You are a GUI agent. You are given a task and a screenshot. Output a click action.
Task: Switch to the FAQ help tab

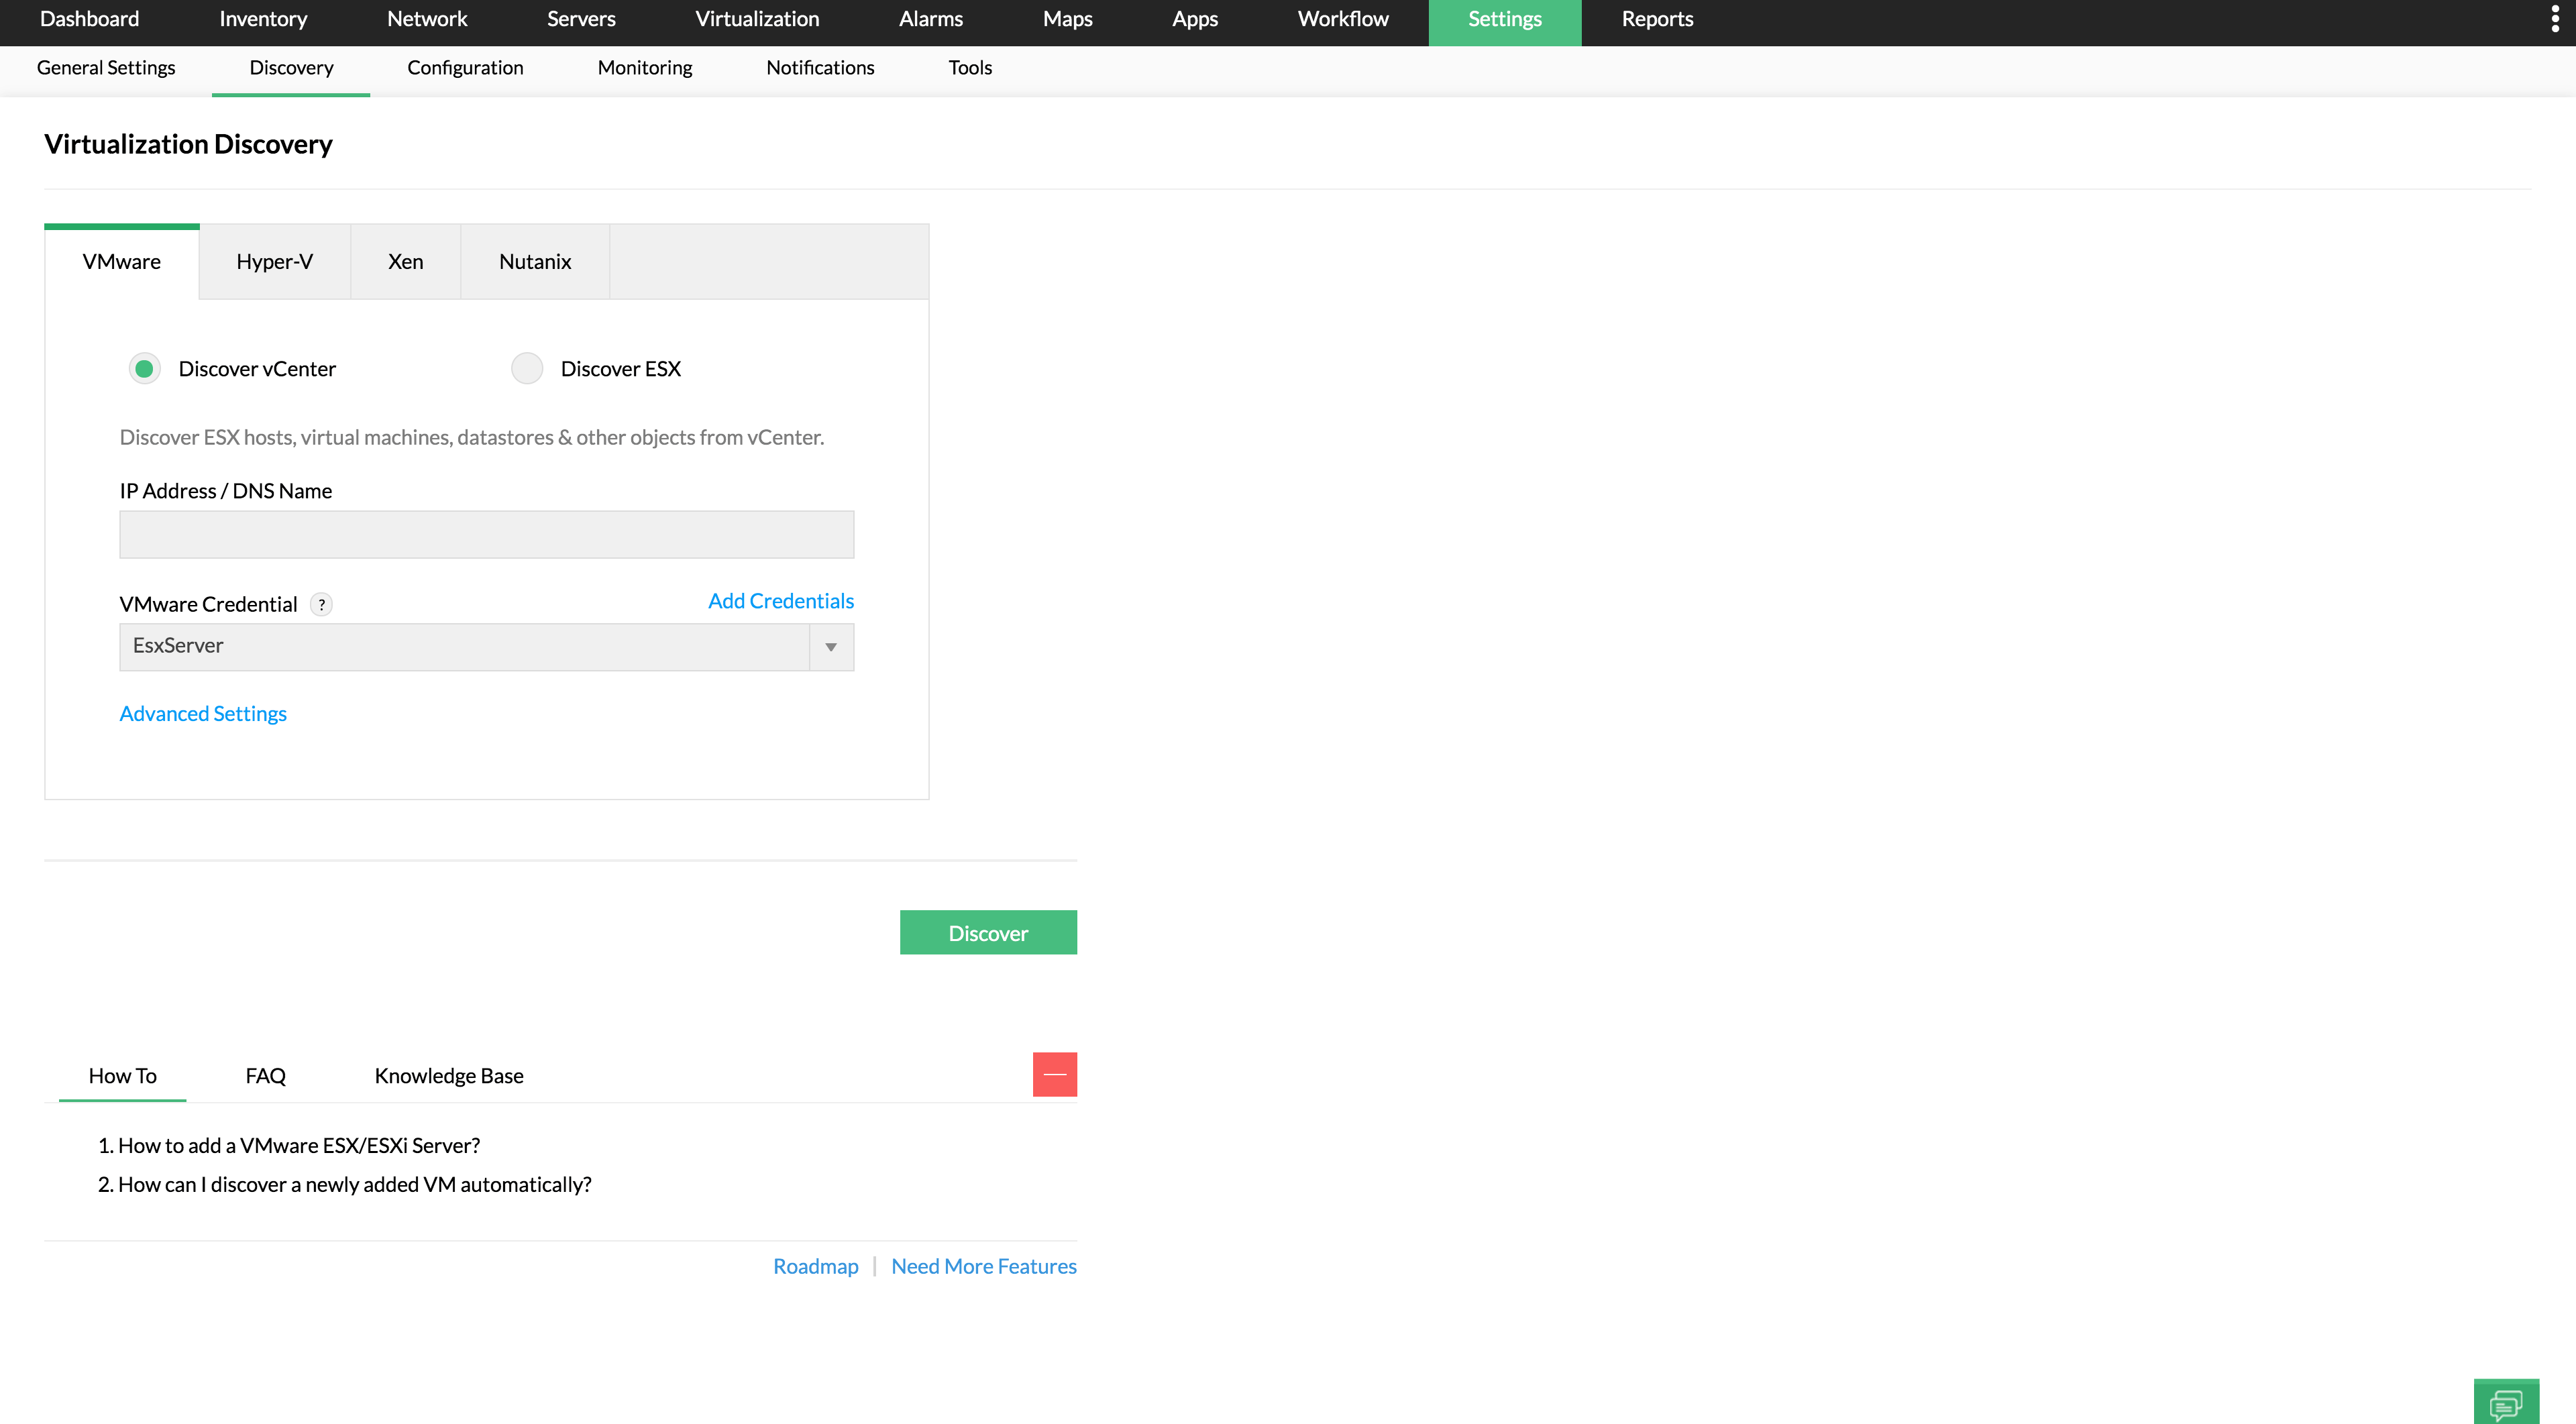(x=265, y=1075)
